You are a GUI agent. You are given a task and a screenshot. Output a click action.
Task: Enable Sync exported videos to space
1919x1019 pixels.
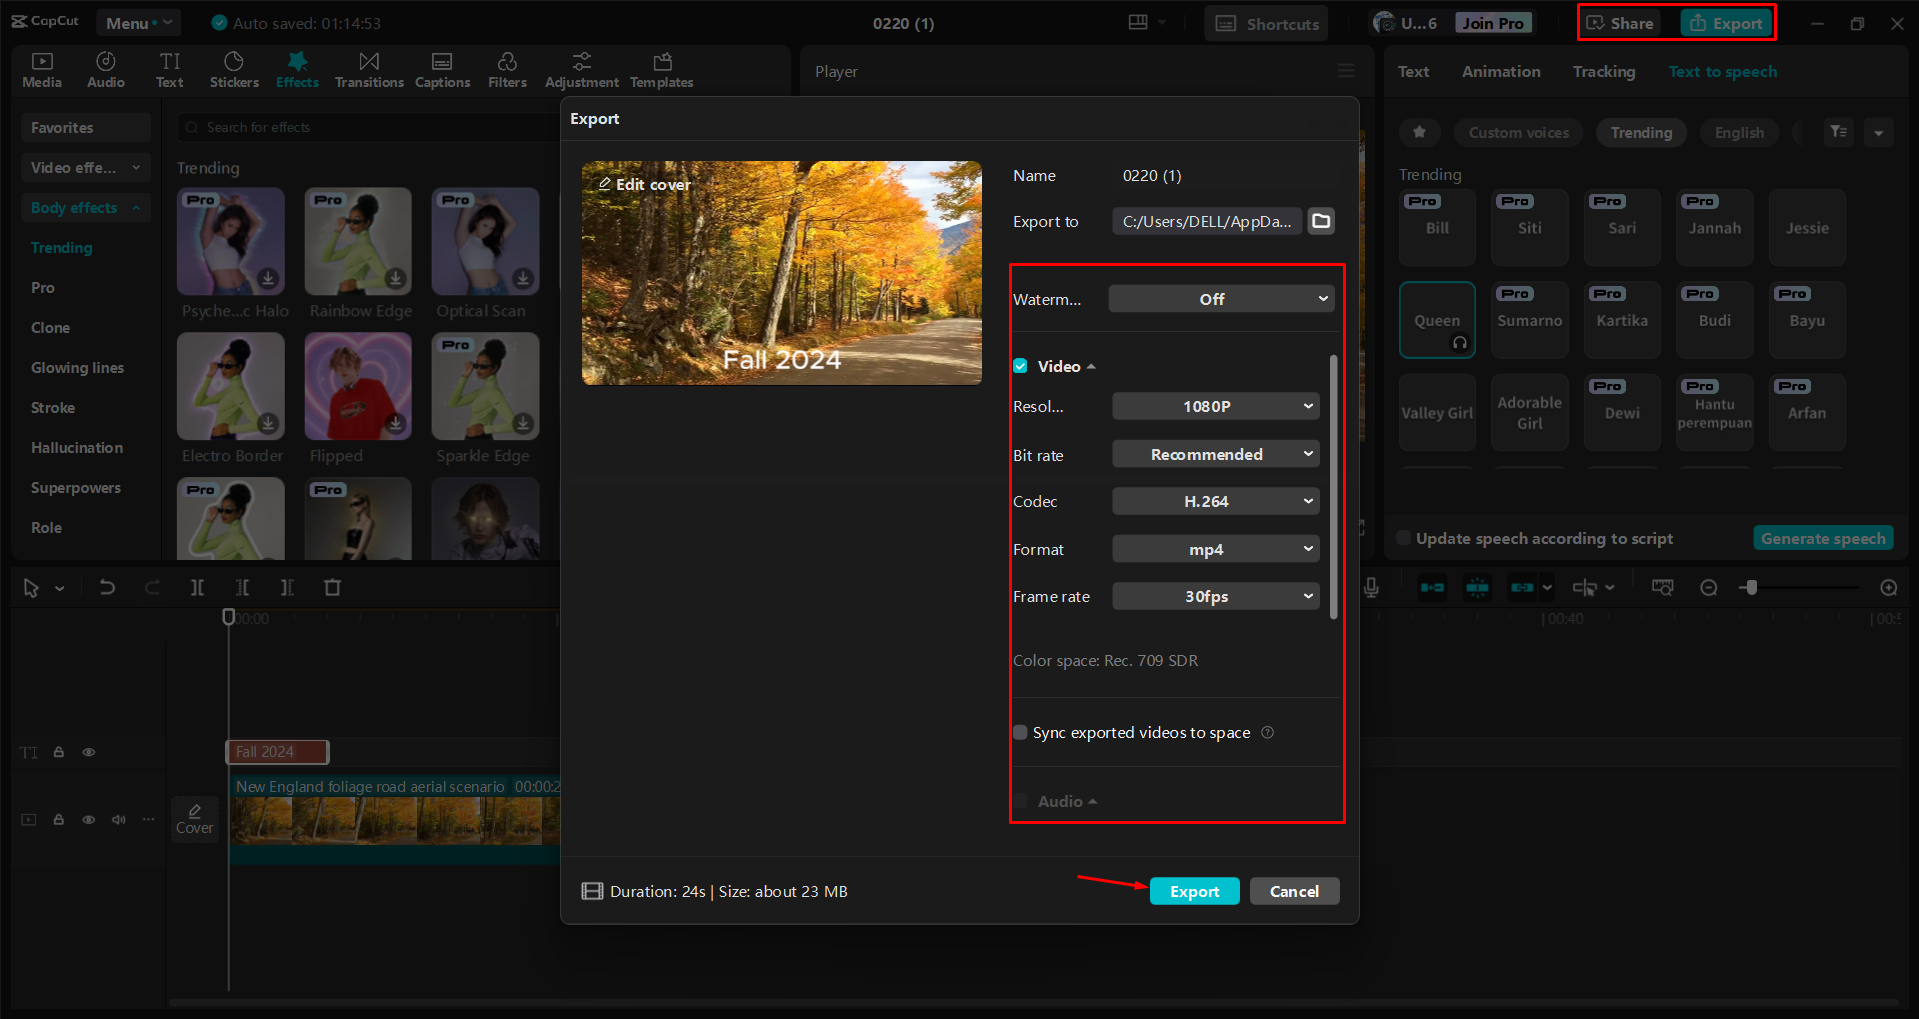click(1020, 732)
